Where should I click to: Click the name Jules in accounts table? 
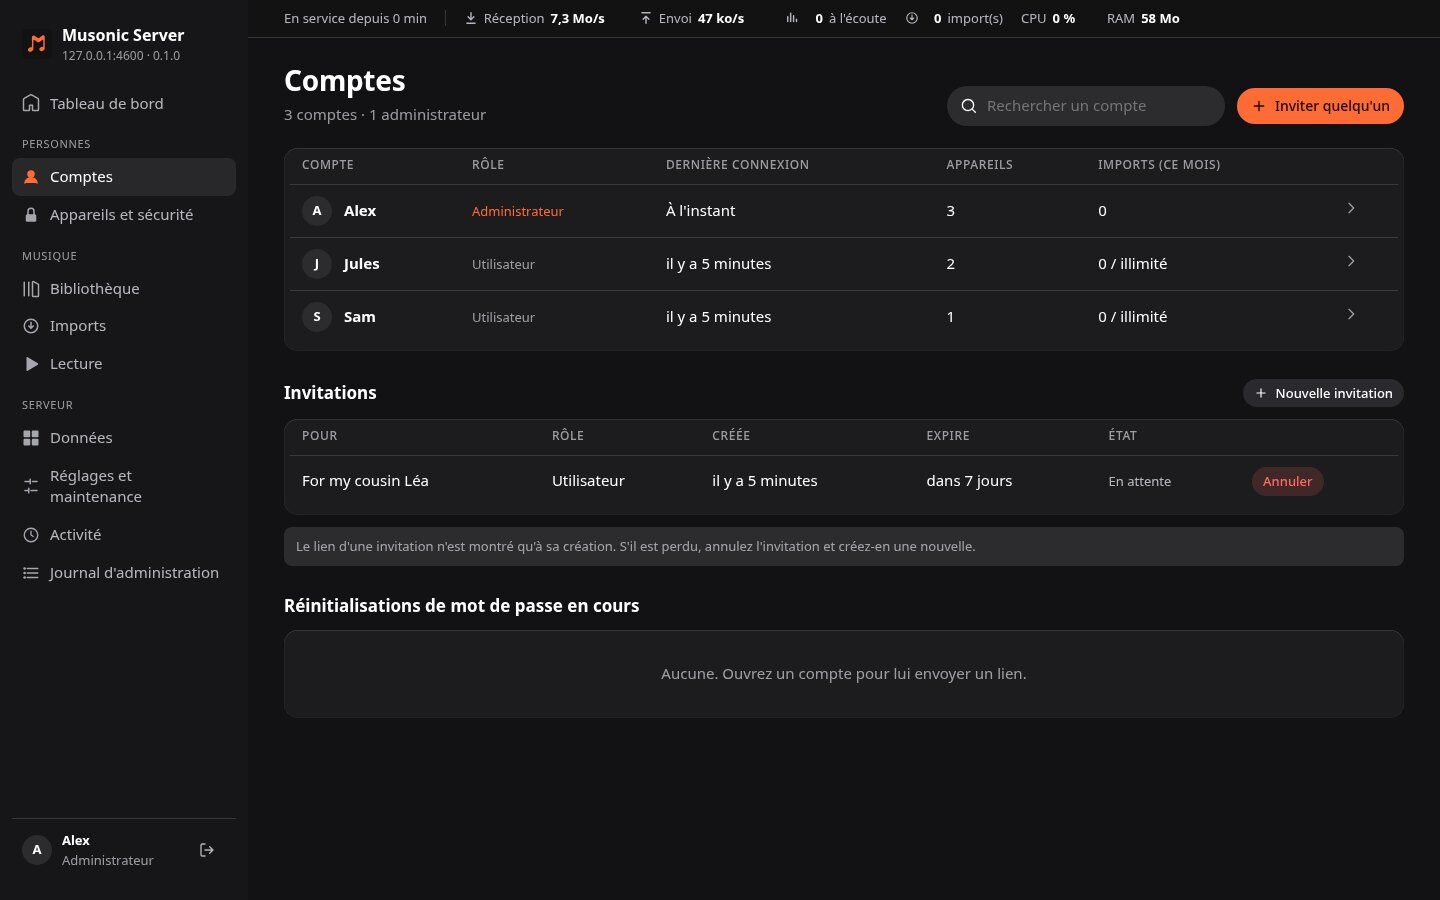point(361,264)
